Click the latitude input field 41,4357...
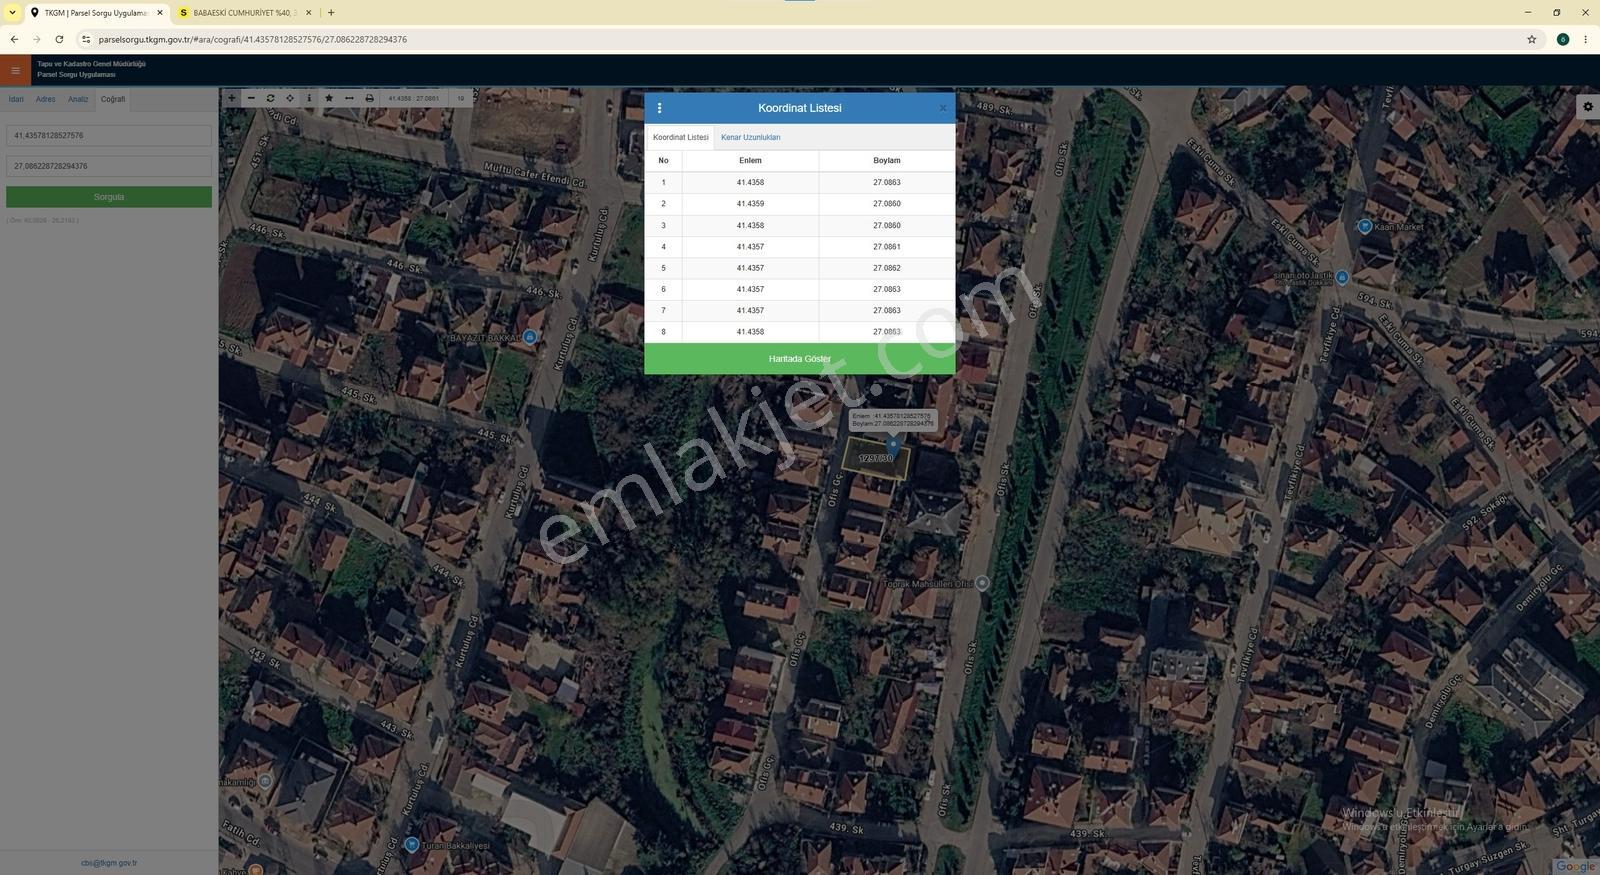Screen dimensions: 1600x875 click(x=109, y=135)
